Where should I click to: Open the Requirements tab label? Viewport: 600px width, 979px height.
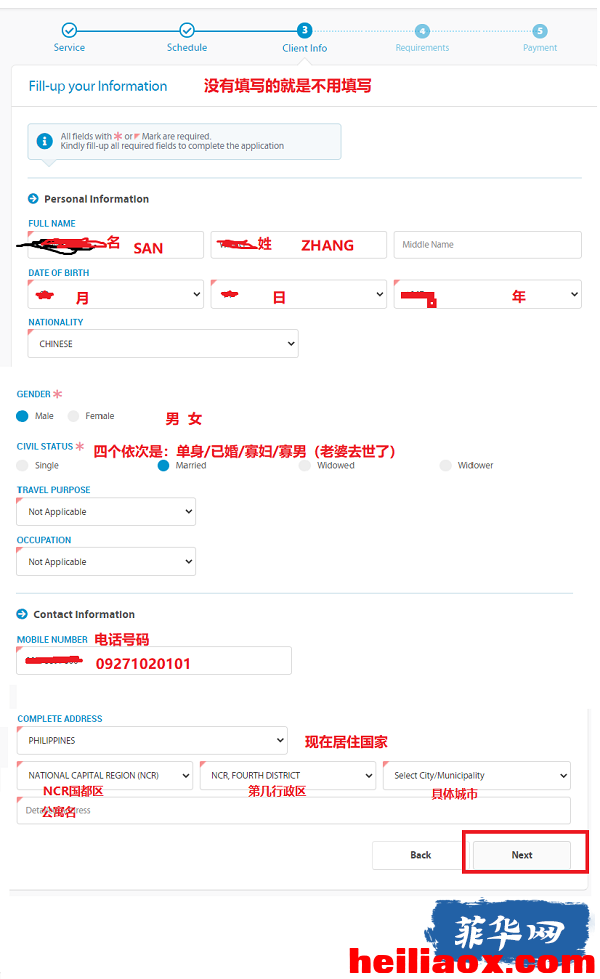click(422, 48)
